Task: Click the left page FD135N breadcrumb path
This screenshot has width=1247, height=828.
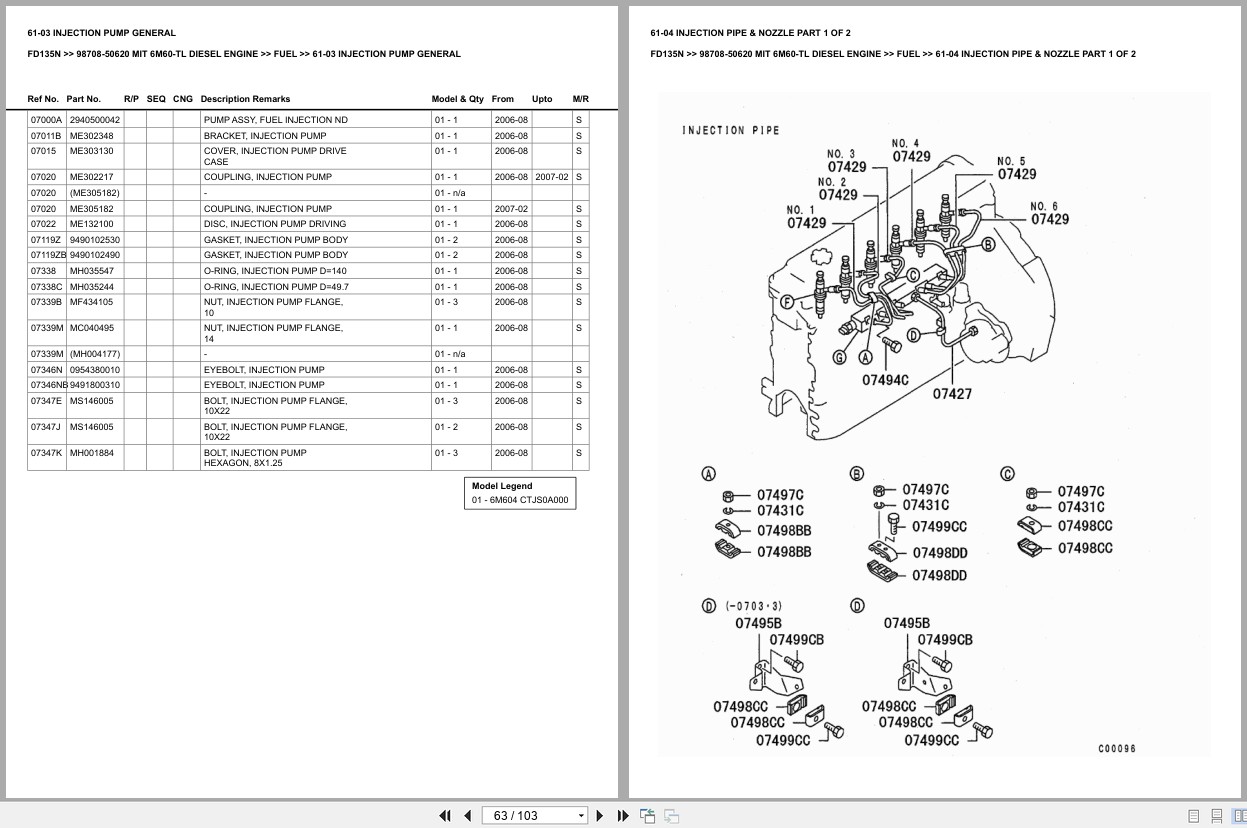Action: (244, 54)
